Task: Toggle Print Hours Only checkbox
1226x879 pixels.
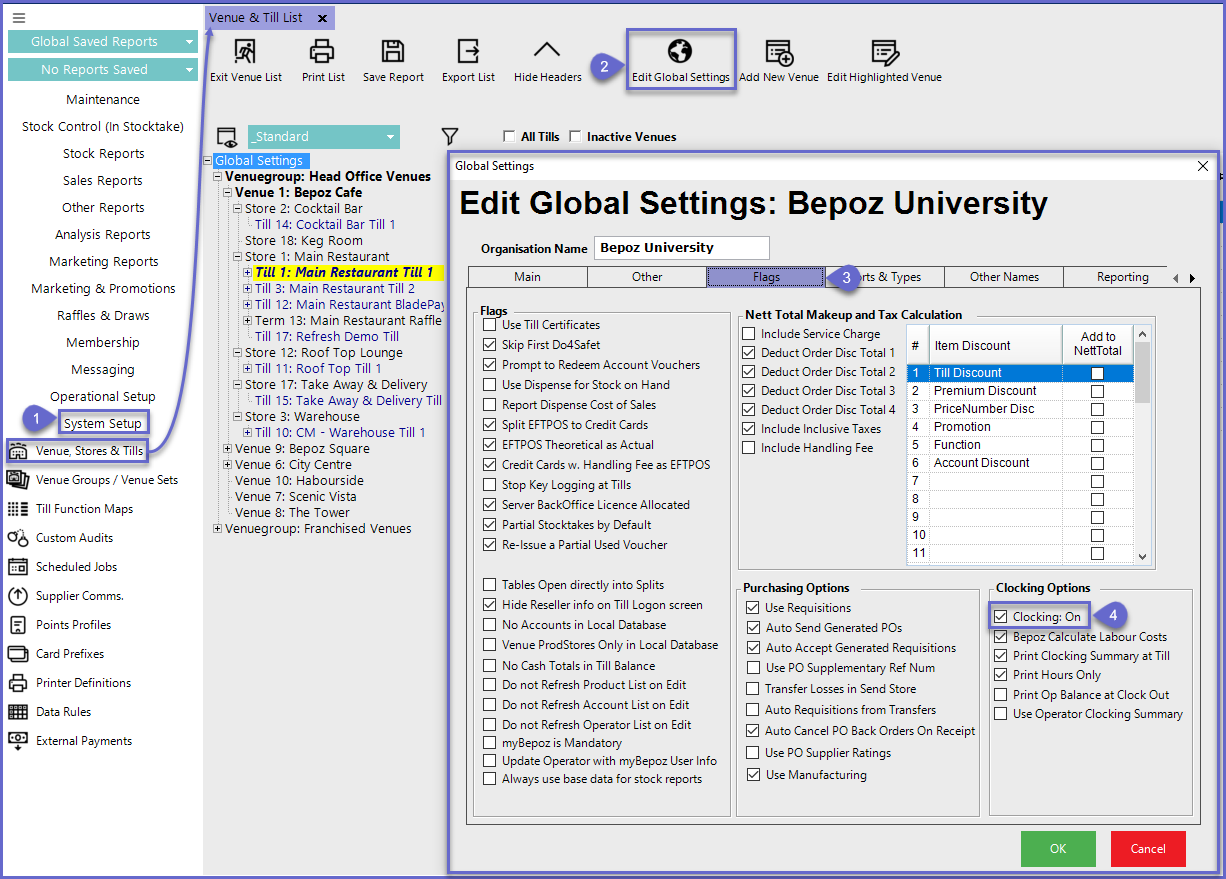Action: [1001, 675]
